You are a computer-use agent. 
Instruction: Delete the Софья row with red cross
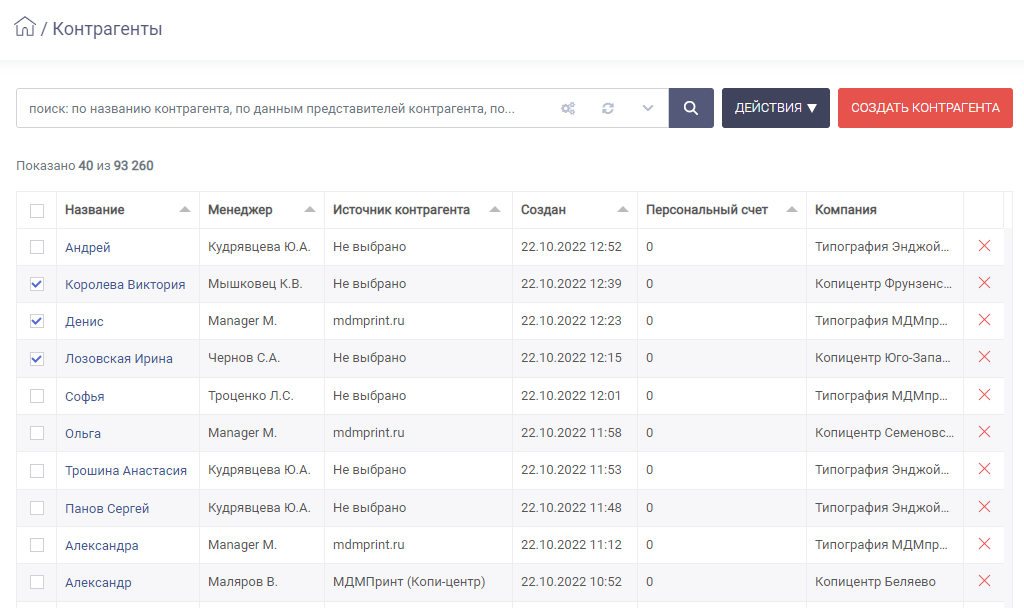984,395
